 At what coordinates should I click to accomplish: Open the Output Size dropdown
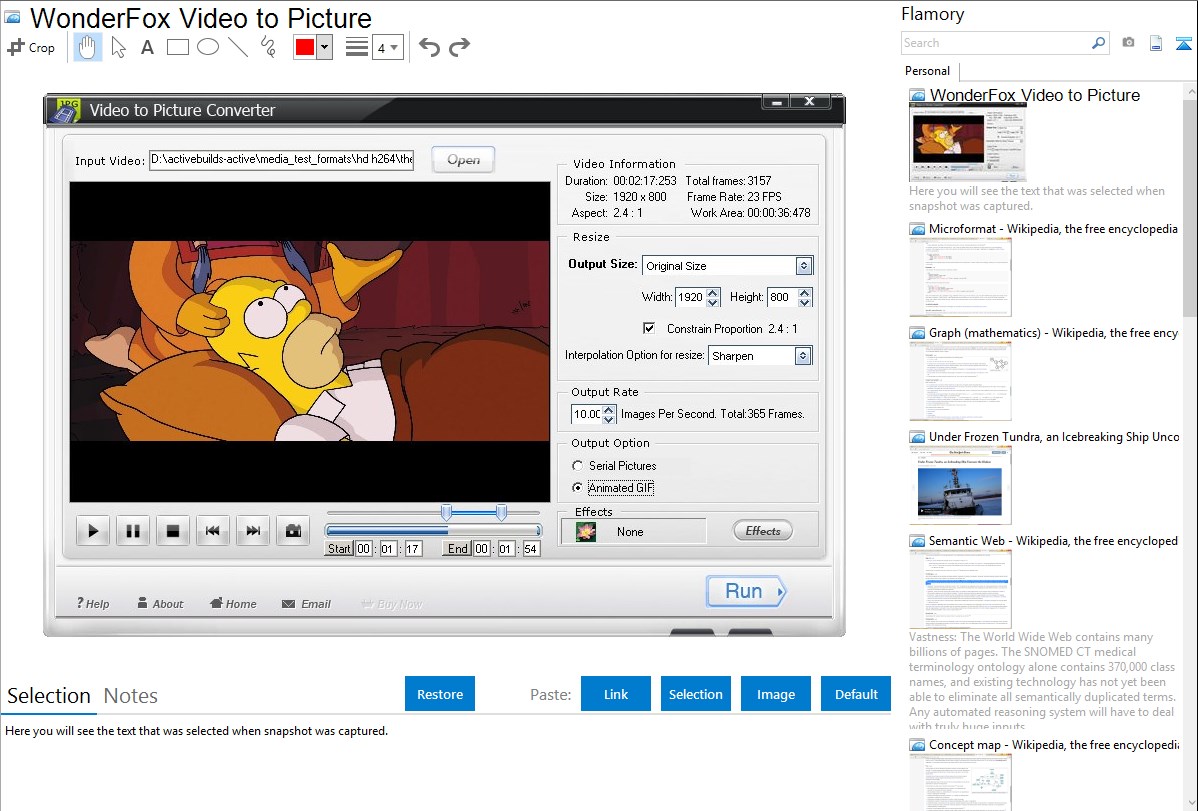(x=803, y=266)
